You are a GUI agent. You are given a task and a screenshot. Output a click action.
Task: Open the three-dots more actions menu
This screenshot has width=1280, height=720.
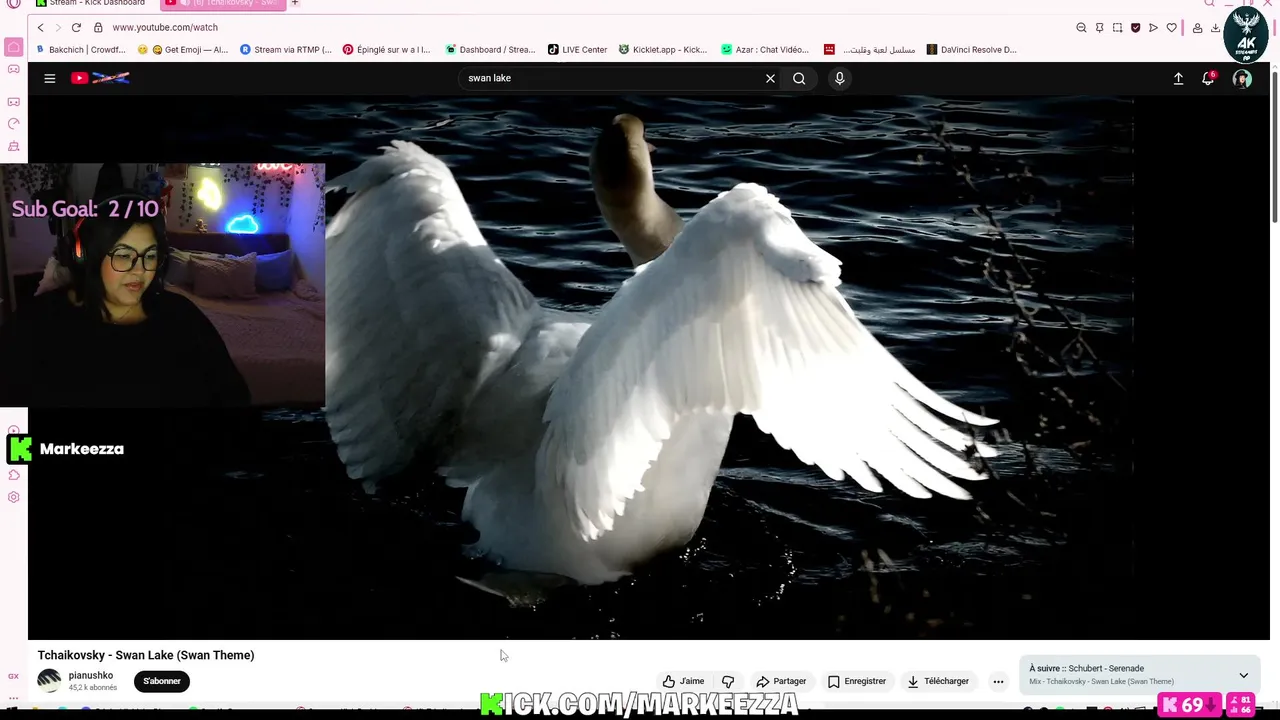(x=998, y=681)
